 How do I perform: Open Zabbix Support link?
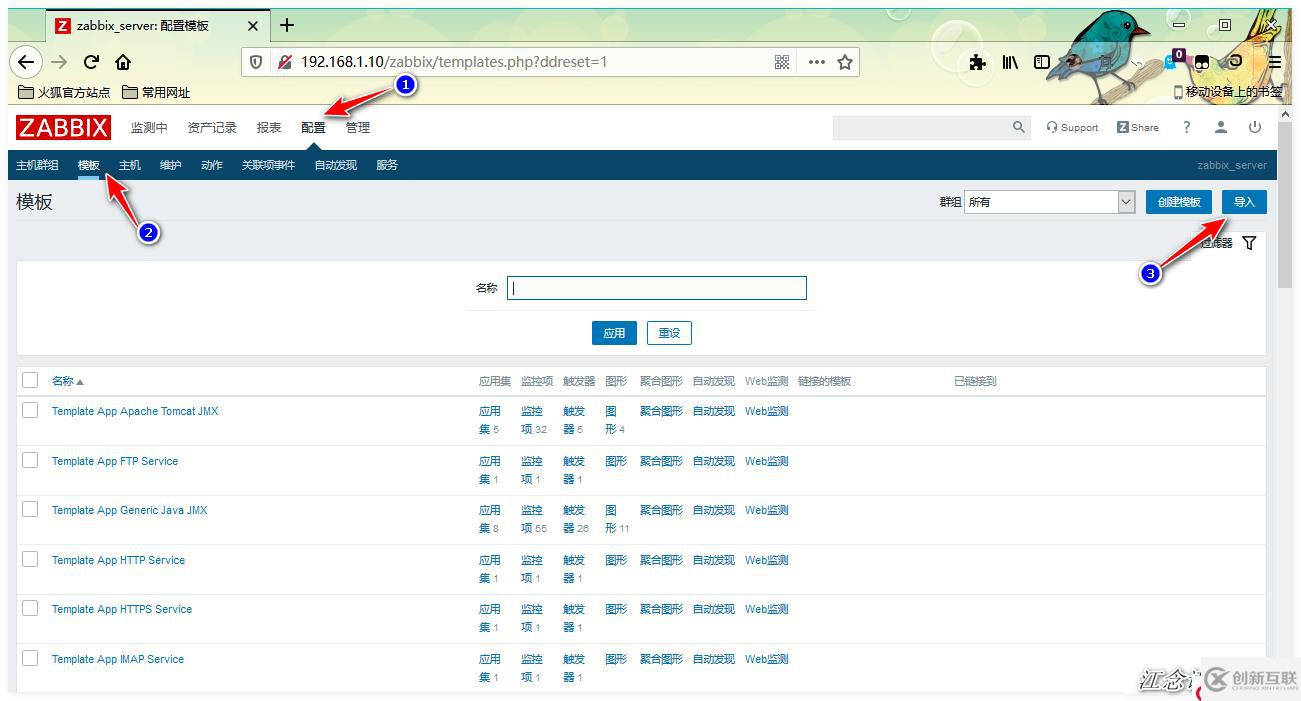(1072, 127)
